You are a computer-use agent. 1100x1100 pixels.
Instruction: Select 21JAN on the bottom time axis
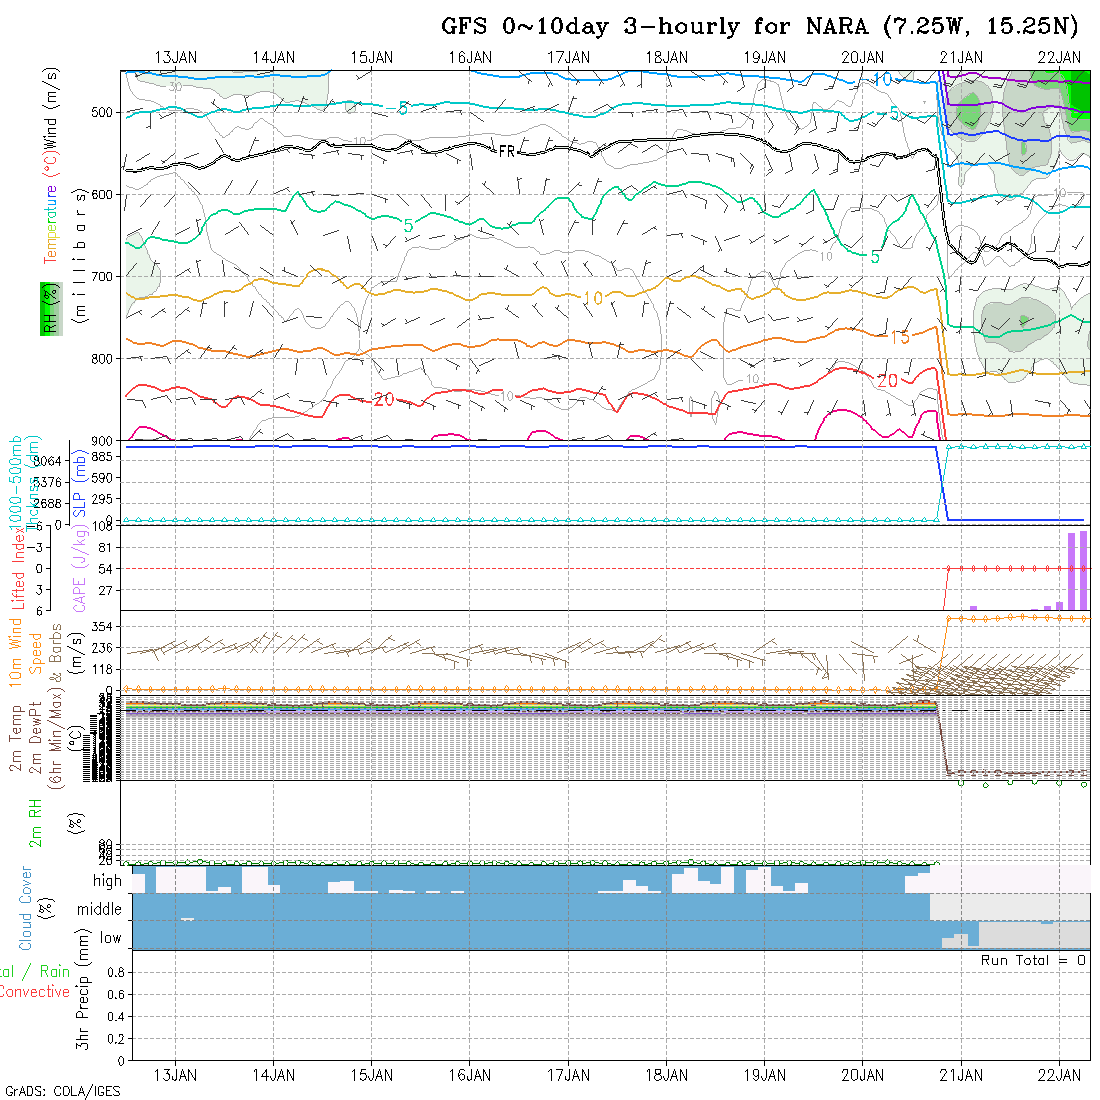961,1075
